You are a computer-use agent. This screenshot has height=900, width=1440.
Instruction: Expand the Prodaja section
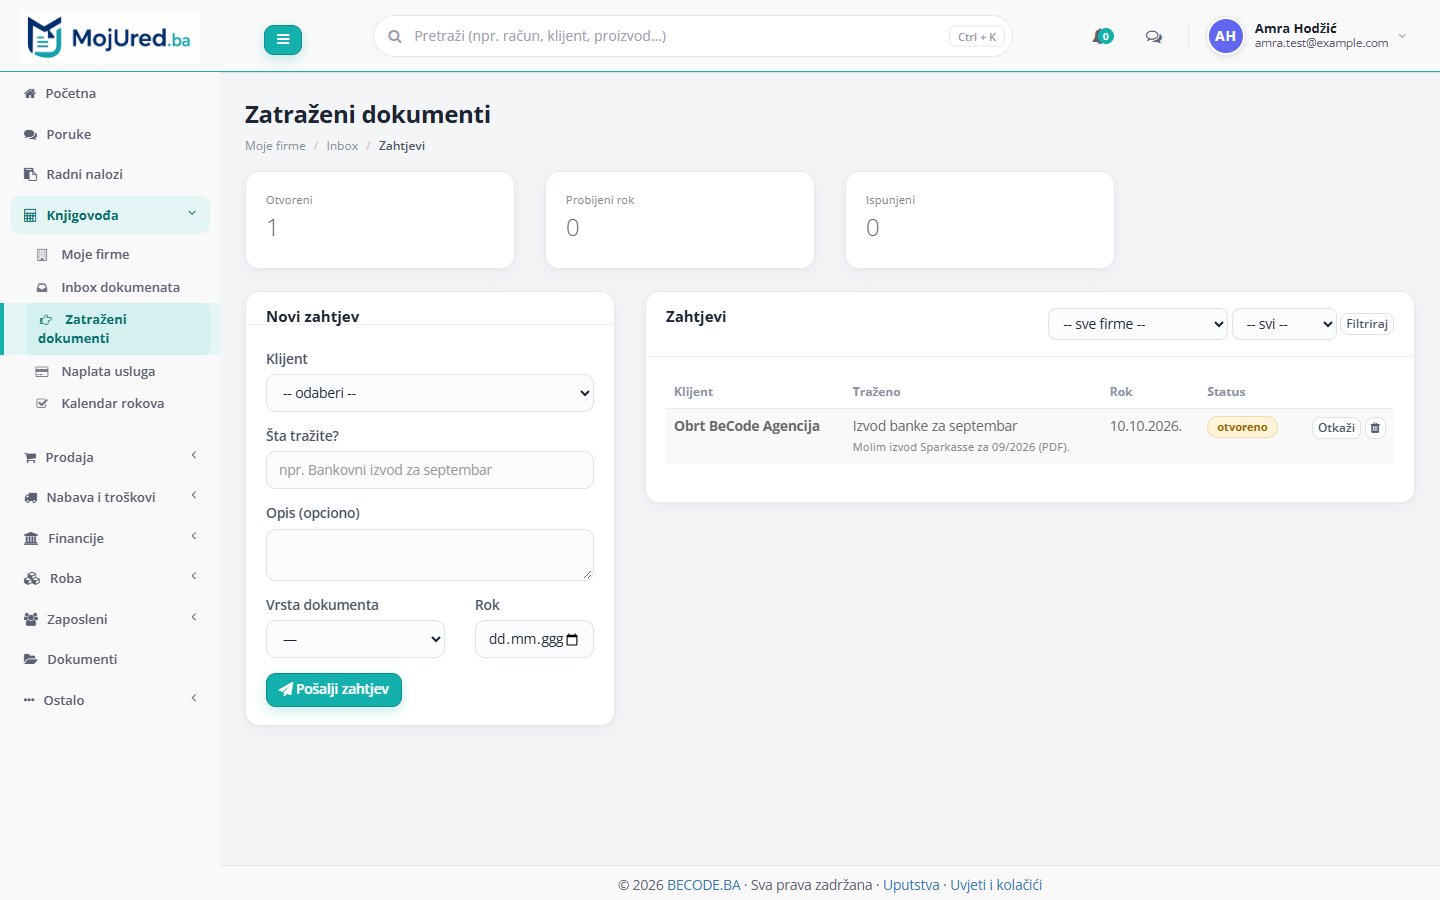click(110, 457)
